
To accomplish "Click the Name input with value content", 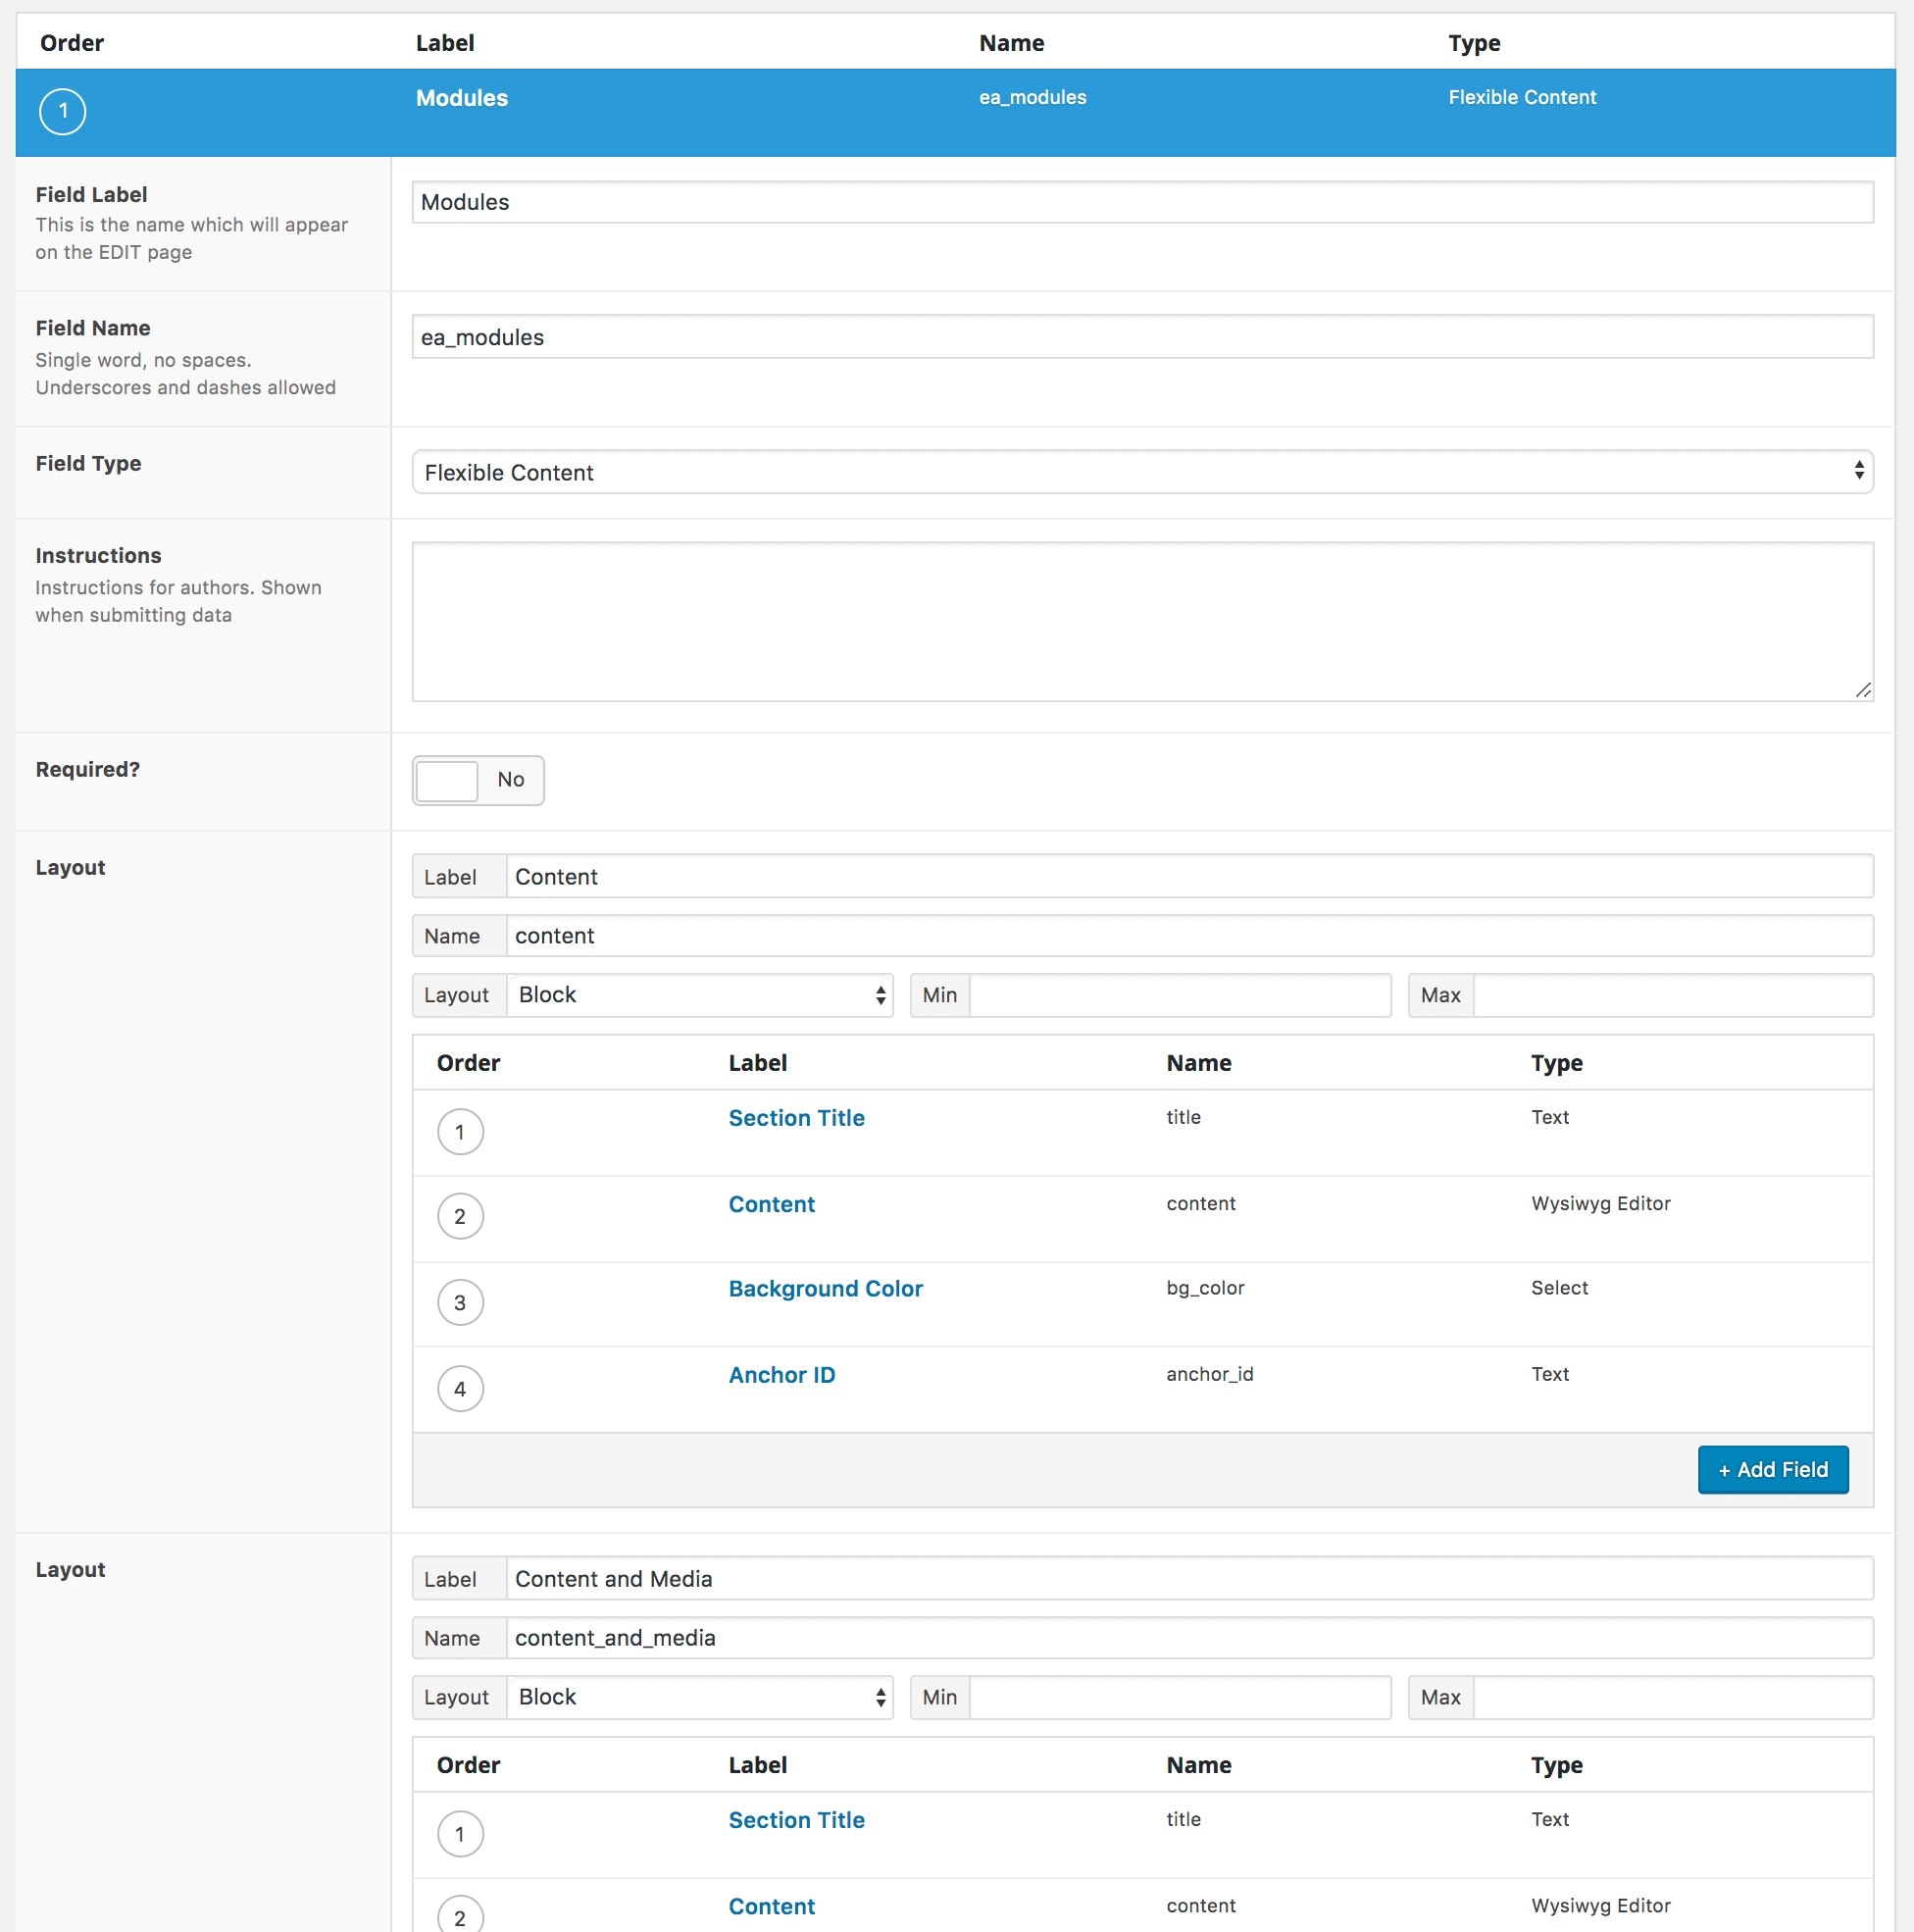I will (1189, 936).
